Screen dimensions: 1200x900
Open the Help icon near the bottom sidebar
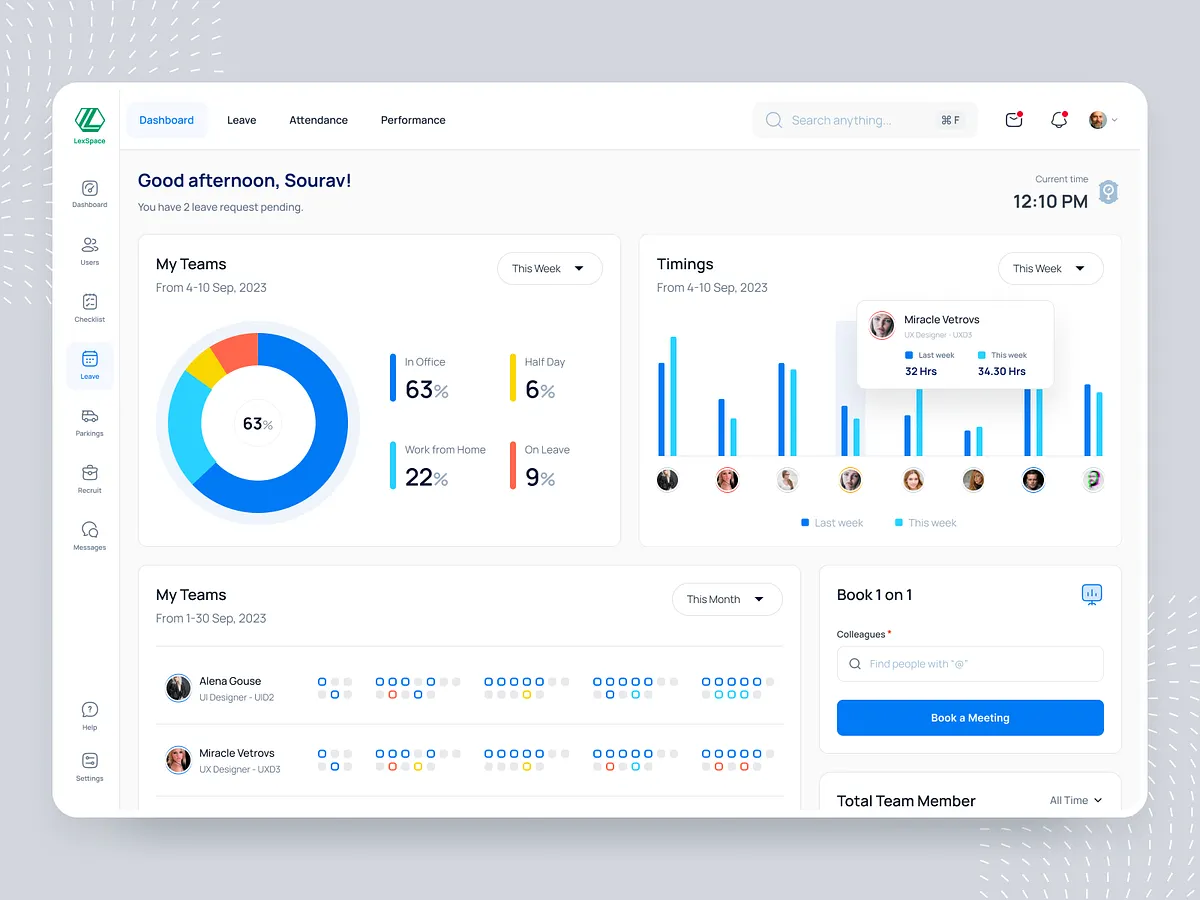pos(89,713)
